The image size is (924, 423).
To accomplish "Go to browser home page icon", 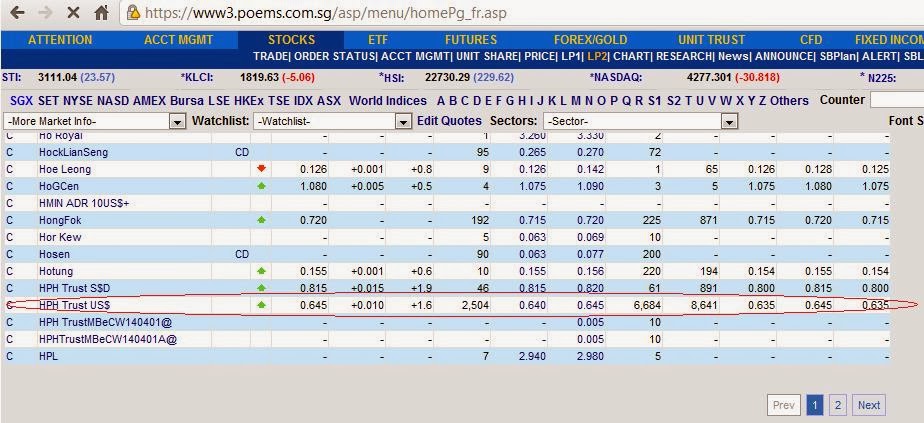I will [101, 12].
